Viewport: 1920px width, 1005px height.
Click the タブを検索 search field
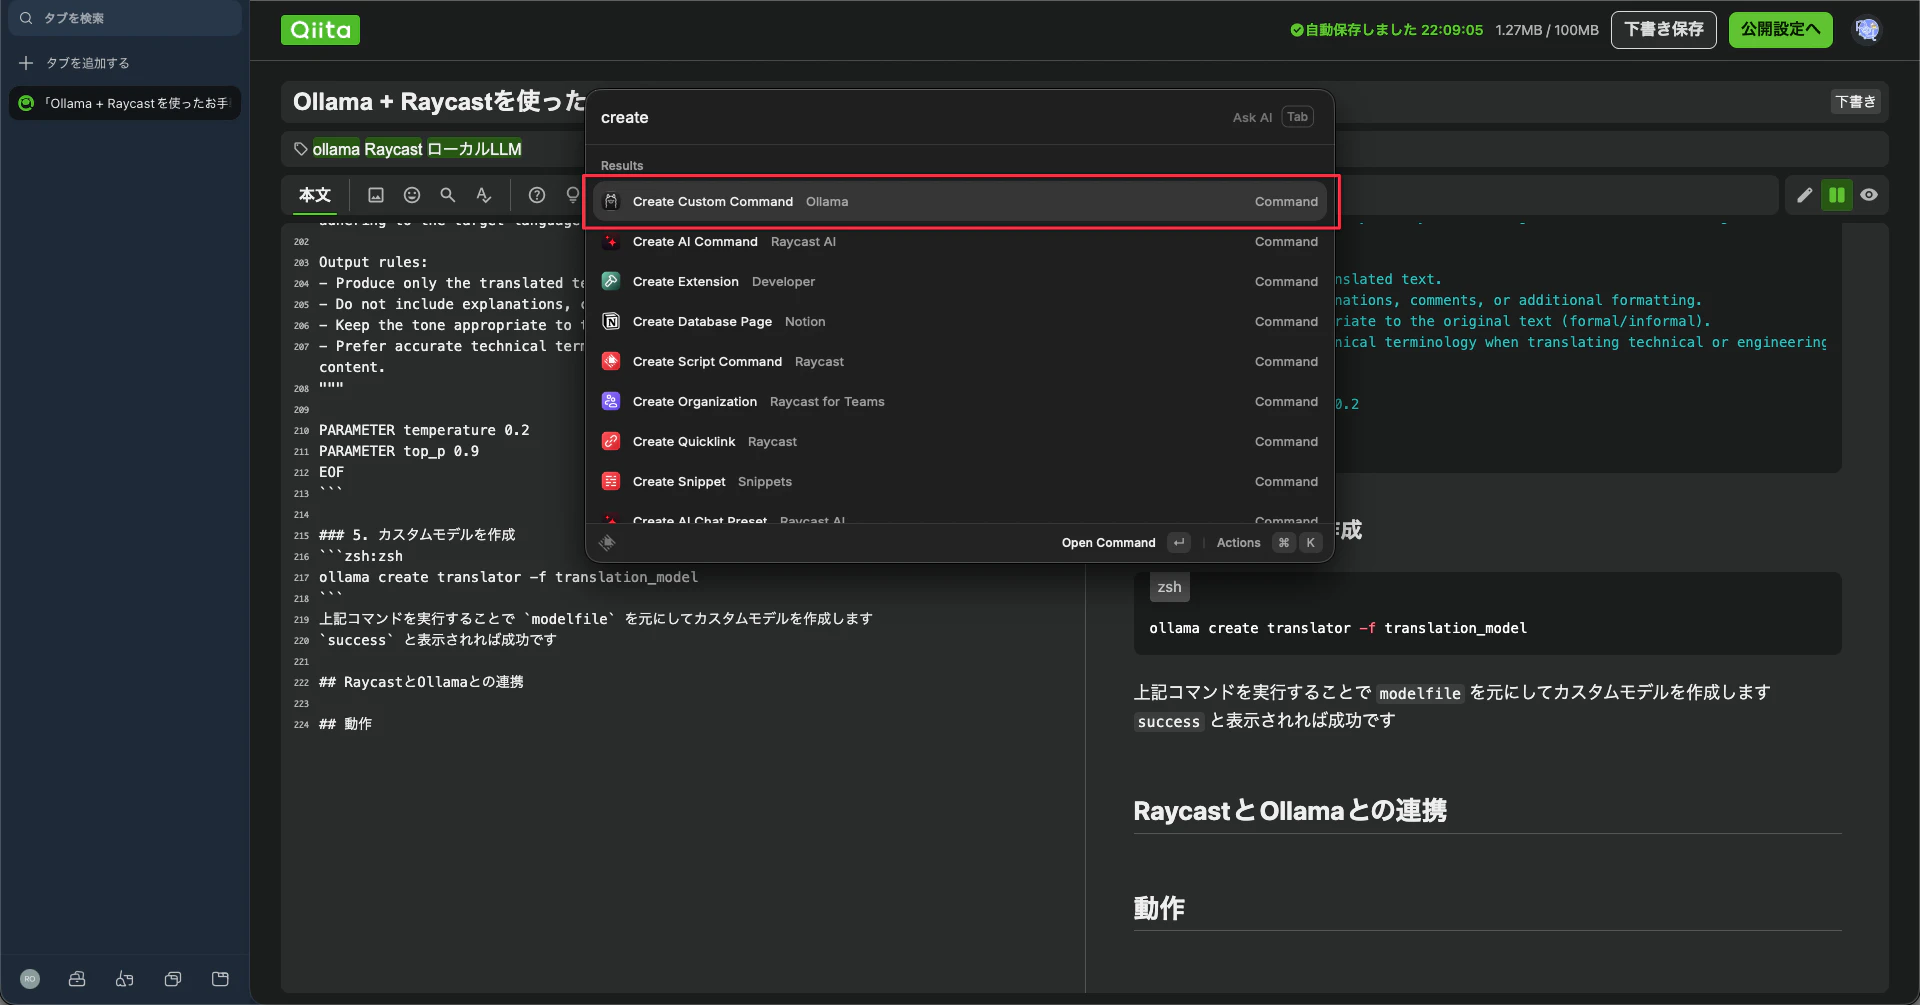pos(125,18)
